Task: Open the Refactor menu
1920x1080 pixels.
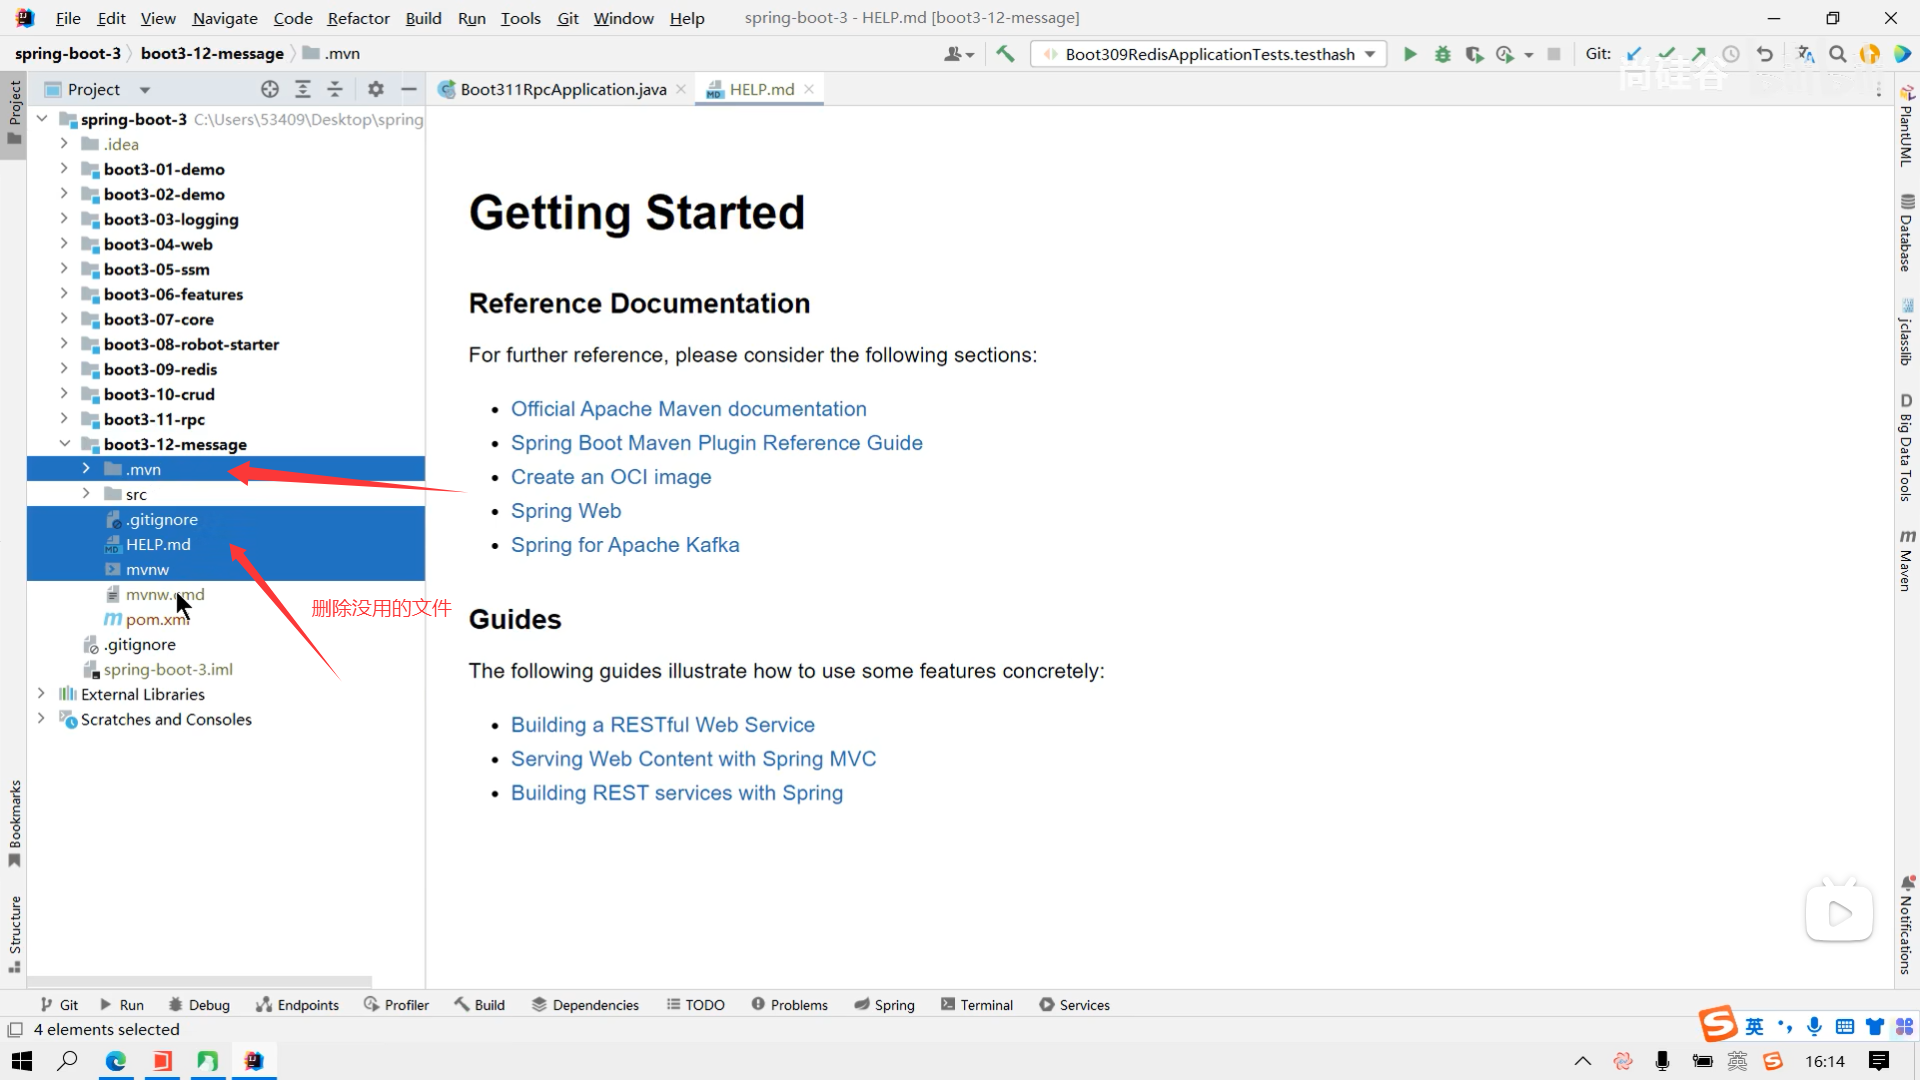Action: tap(358, 18)
